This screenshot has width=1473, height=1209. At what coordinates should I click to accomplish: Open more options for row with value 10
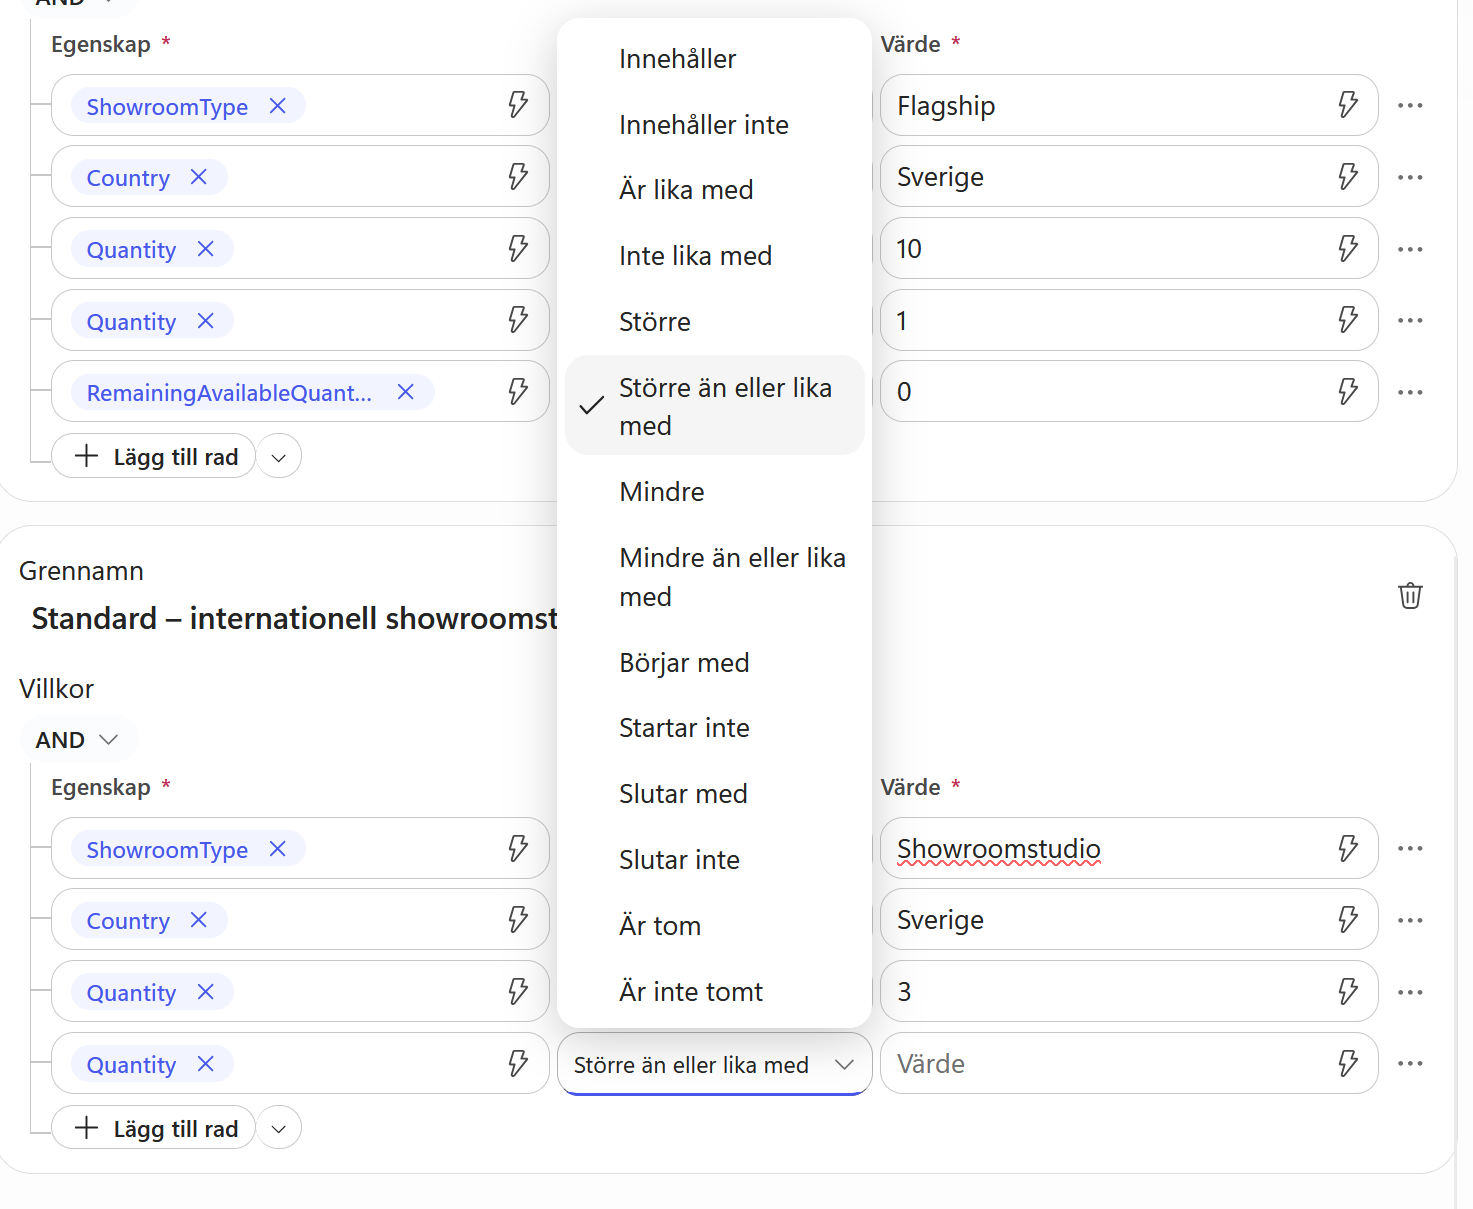[x=1410, y=249]
